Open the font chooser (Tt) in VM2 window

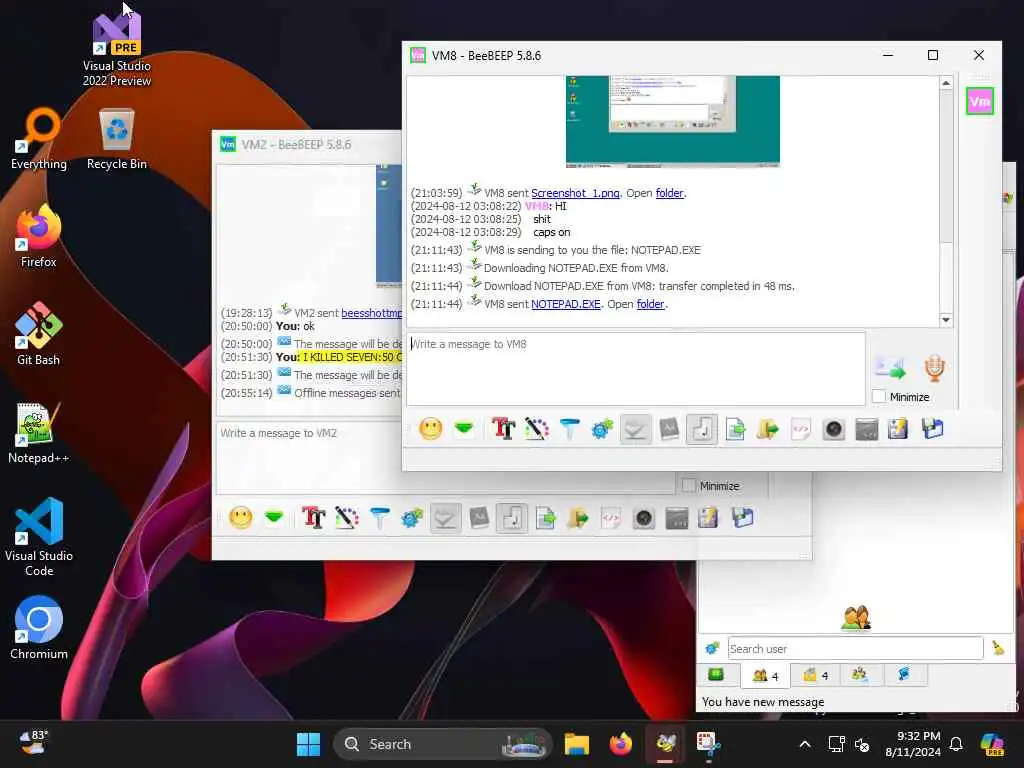coord(313,518)
